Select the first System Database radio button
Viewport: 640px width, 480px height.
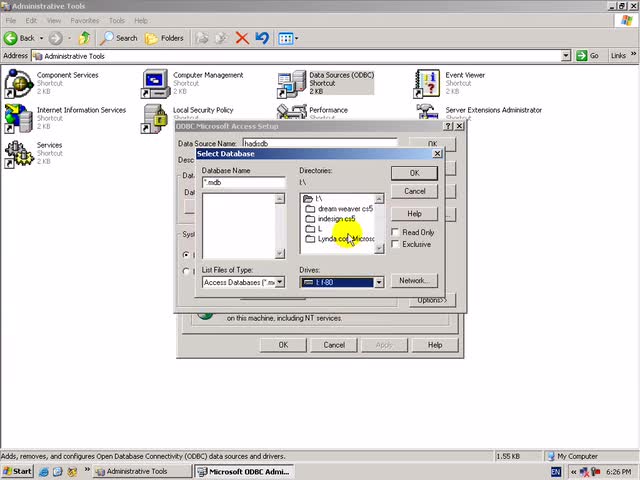(x=186, y=255)
